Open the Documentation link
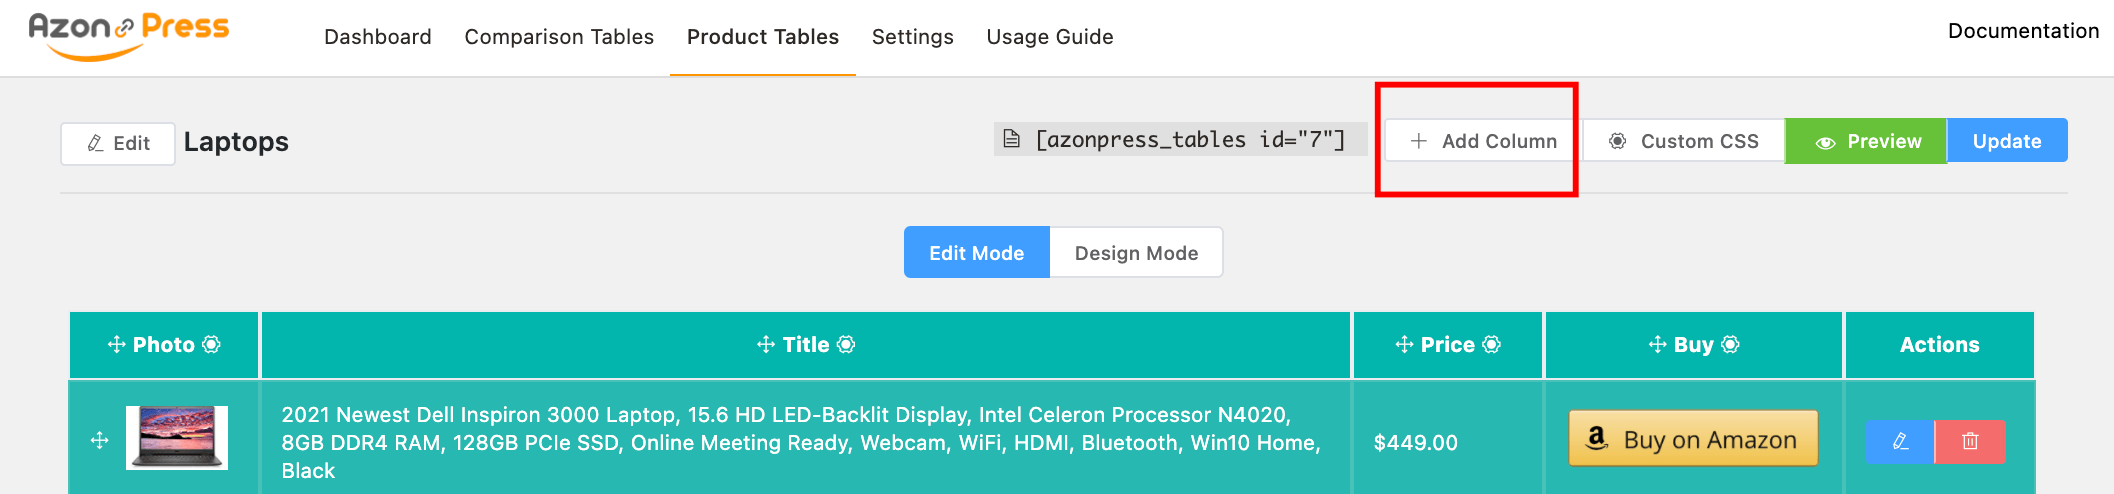Image resolution: width=2114 pixels, height=494 pixels. pos(2023,31)
